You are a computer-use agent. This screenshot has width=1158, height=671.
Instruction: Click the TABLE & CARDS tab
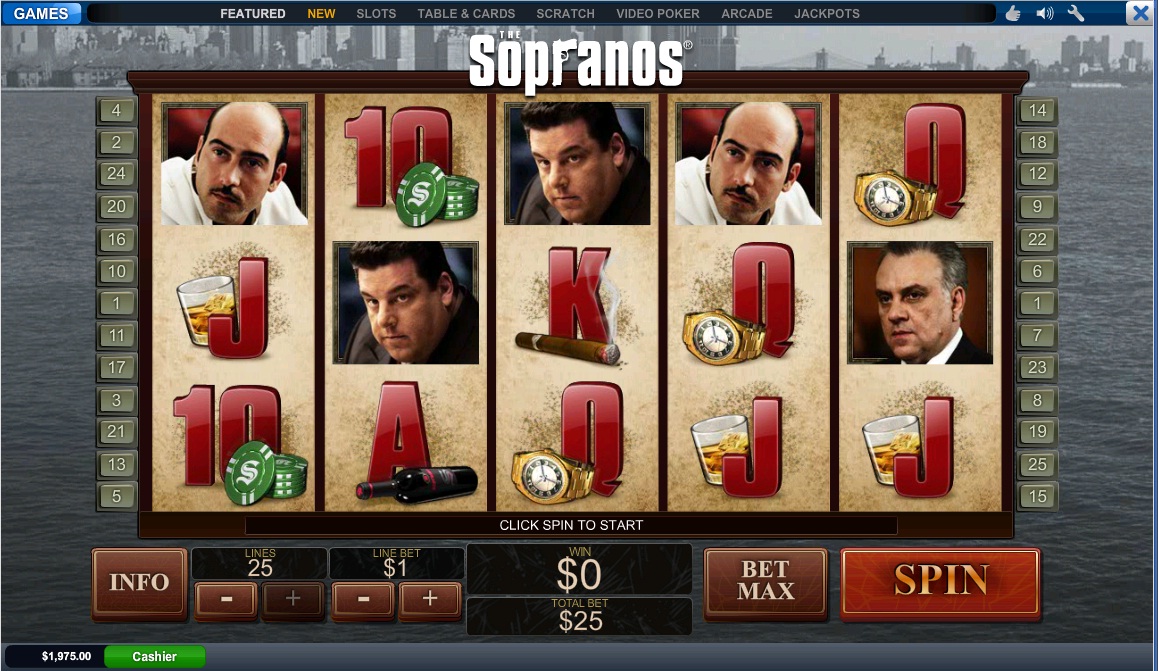click(466, 13)
